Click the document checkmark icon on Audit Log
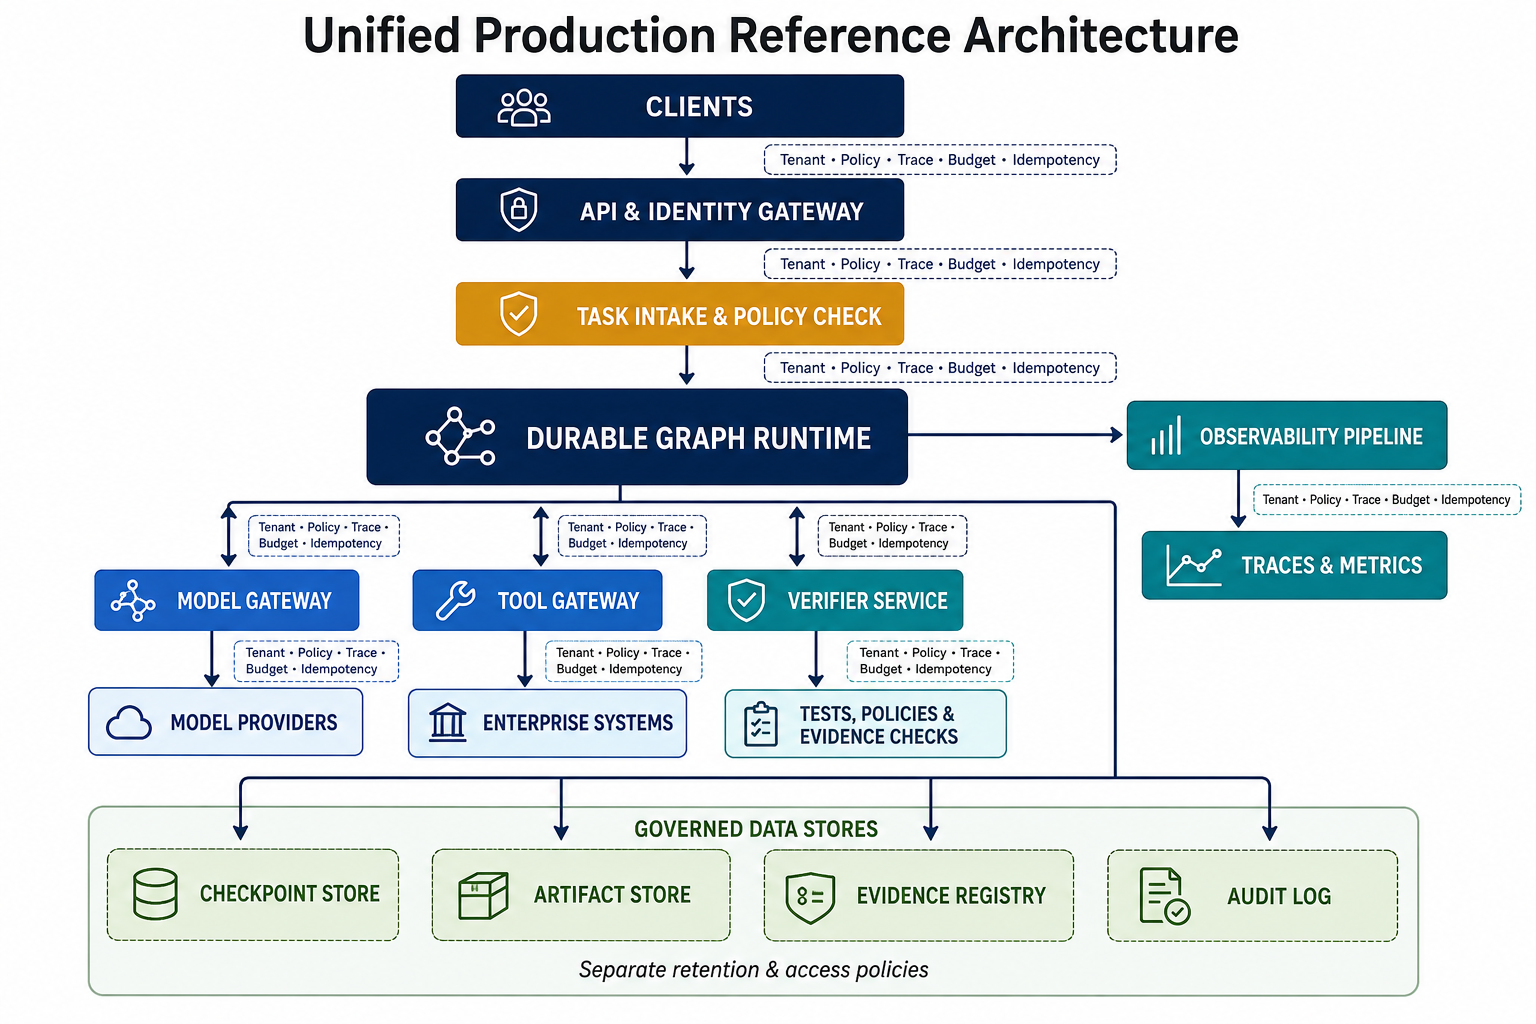This screenshot has height=1024, width=1536. 1165,896
